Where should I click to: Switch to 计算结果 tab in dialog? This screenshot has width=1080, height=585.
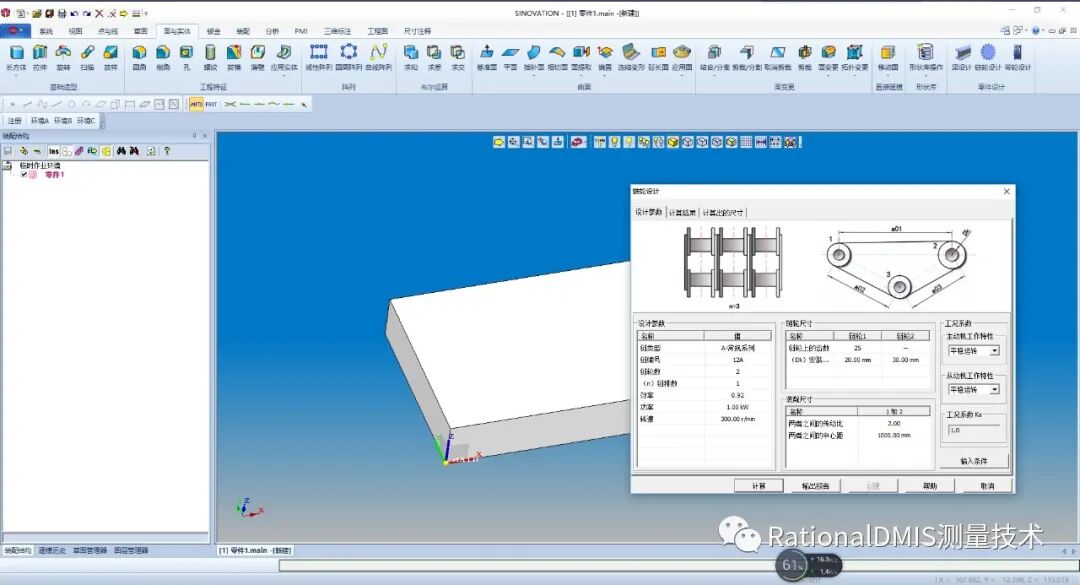click(x=682, y=212)
